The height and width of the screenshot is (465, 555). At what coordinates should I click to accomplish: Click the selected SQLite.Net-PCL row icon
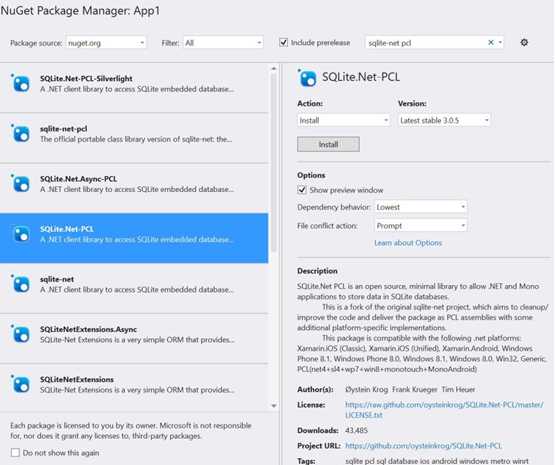point(21,234)
